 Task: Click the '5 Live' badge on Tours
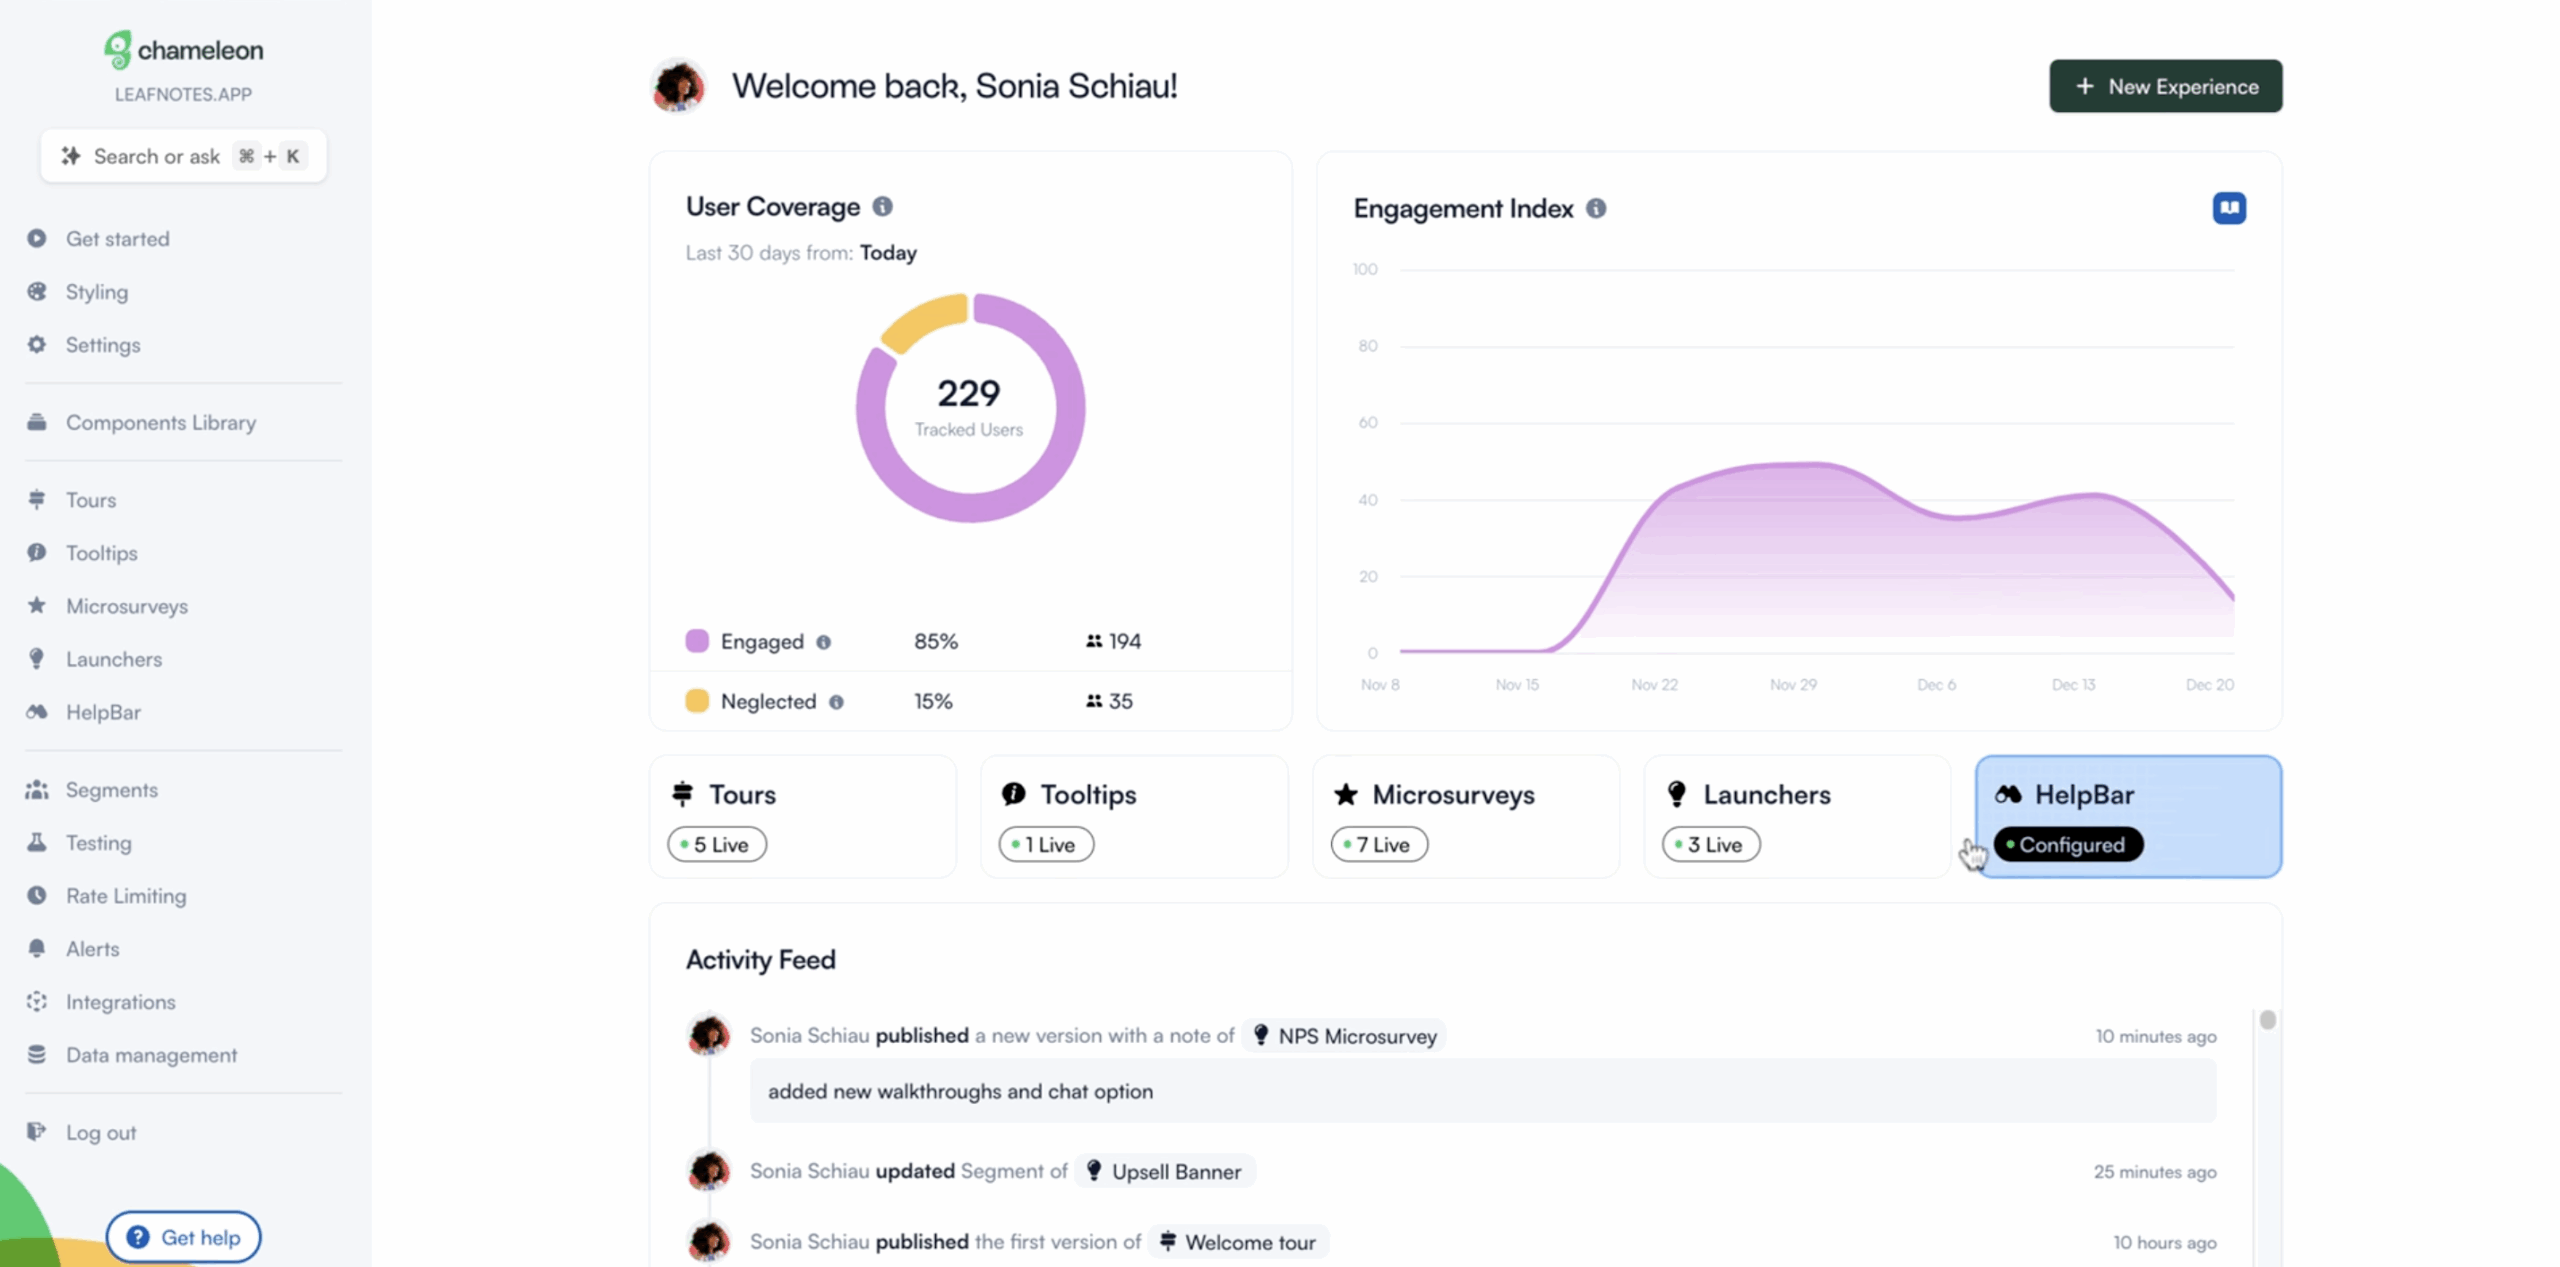click(x=717, y=845)
